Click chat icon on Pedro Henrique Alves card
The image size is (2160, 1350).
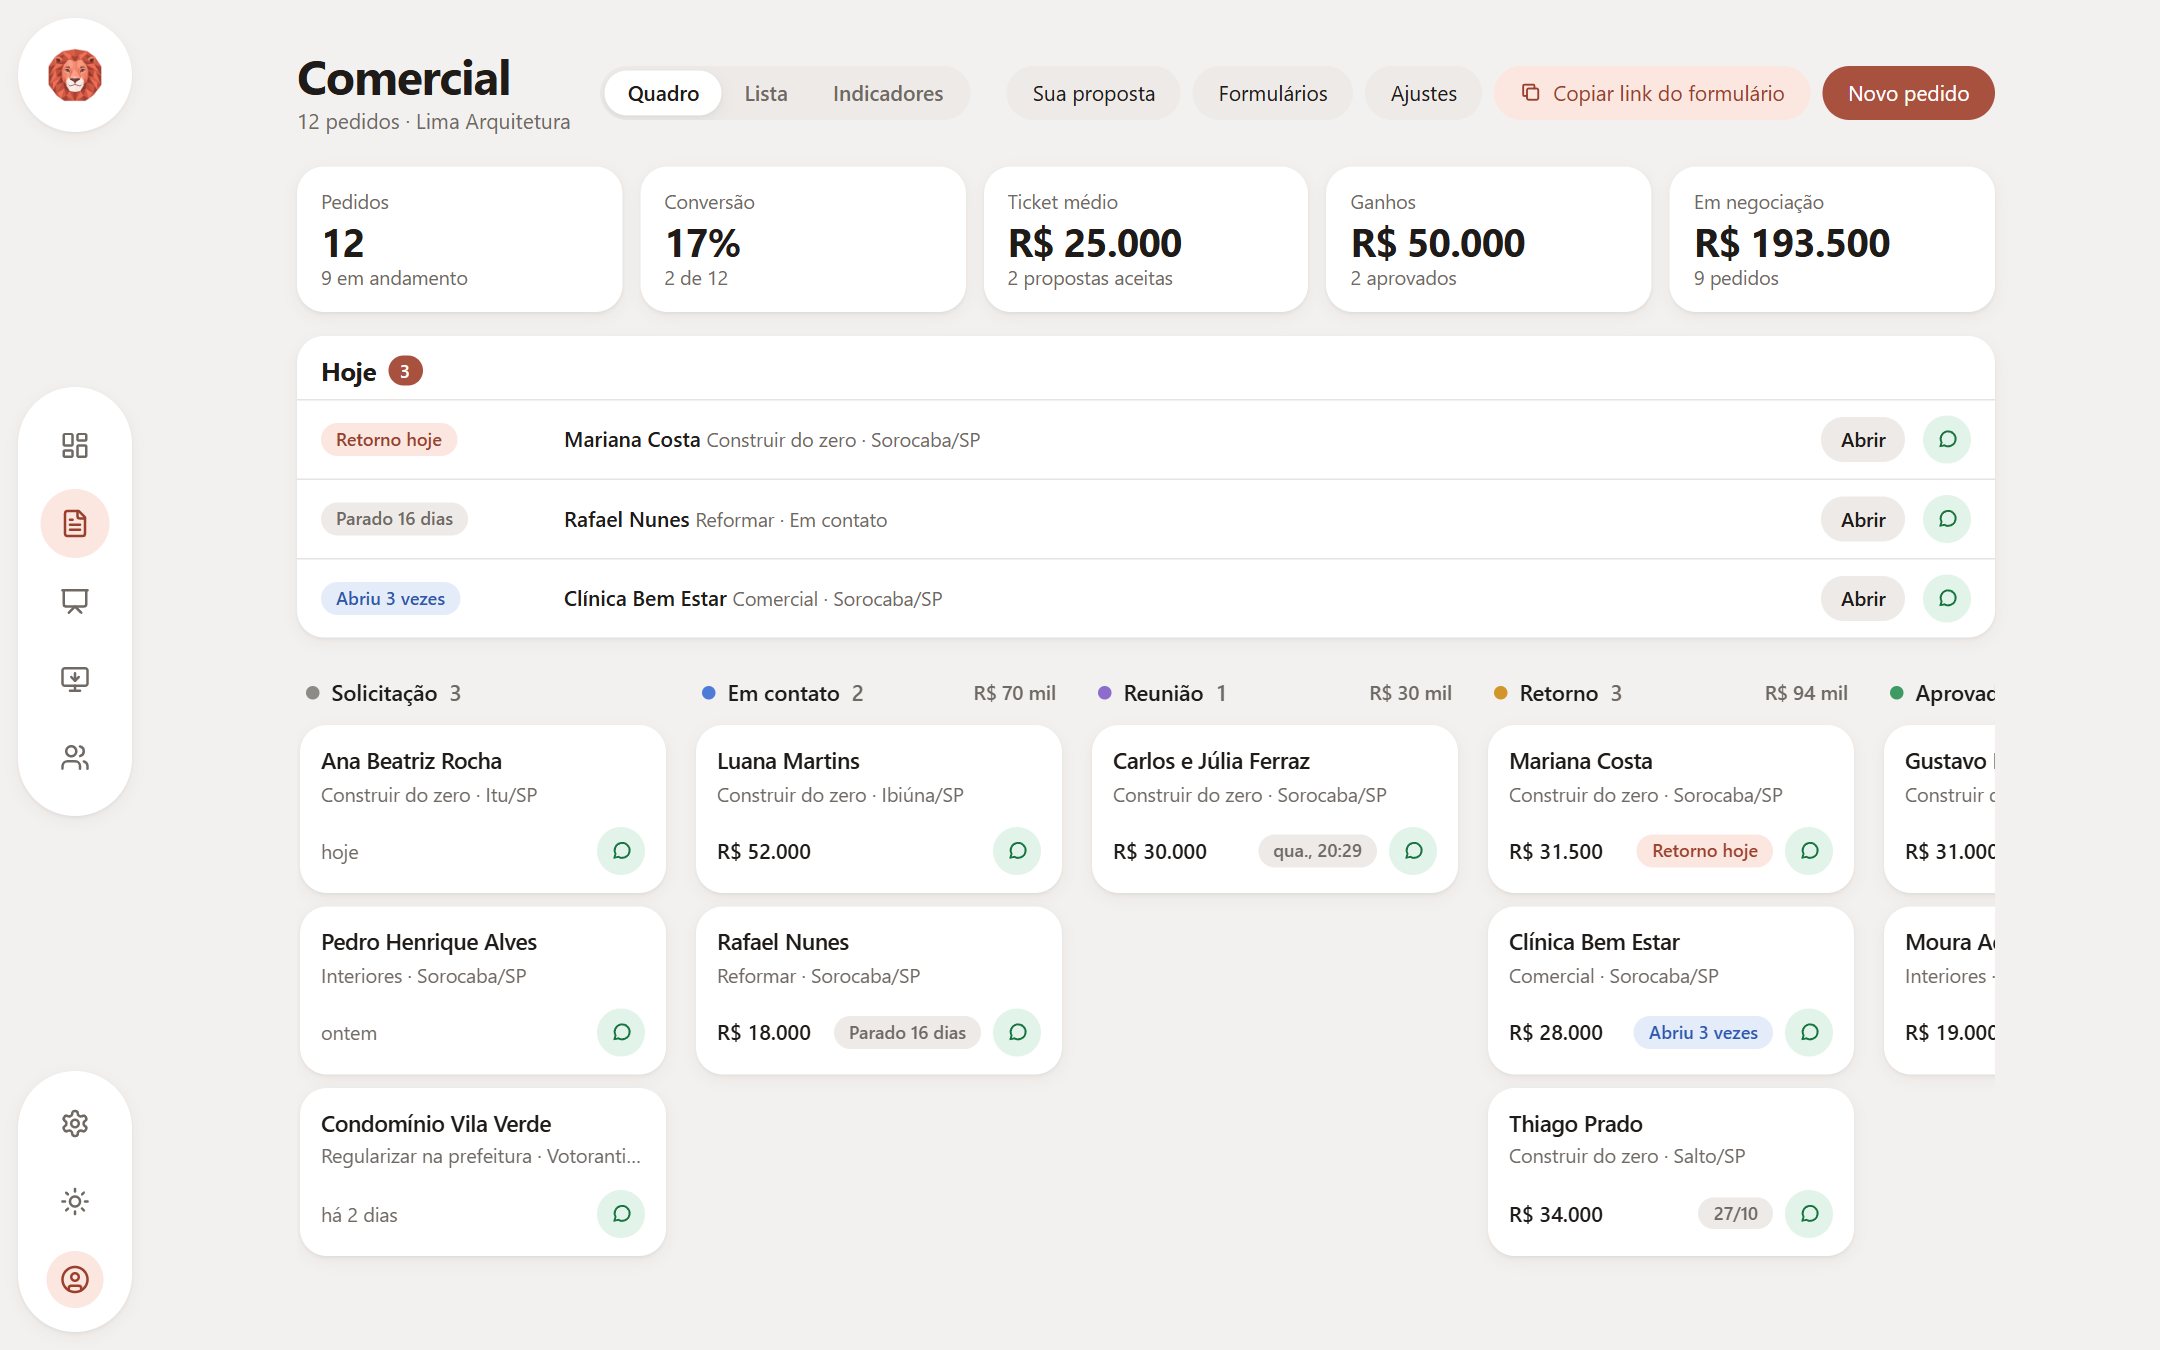(621, 1032)
